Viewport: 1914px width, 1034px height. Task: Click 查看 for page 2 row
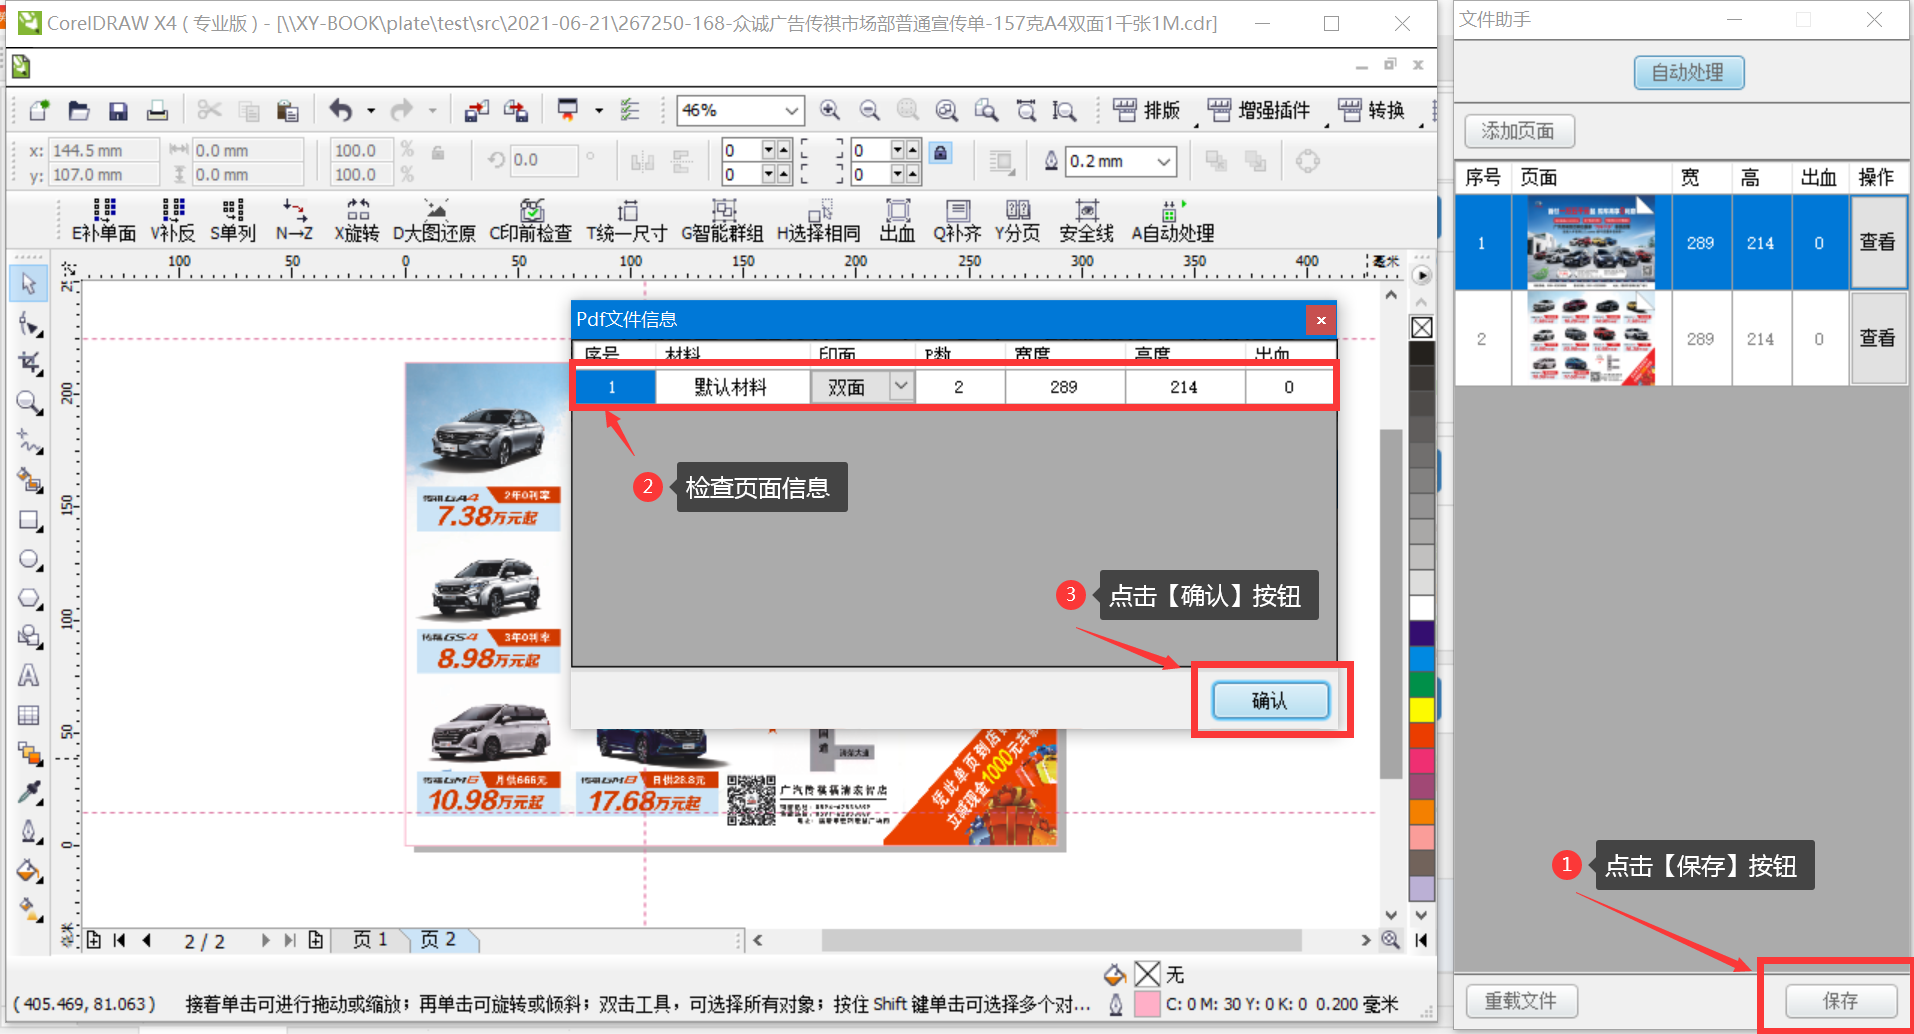pos(1877,338)
